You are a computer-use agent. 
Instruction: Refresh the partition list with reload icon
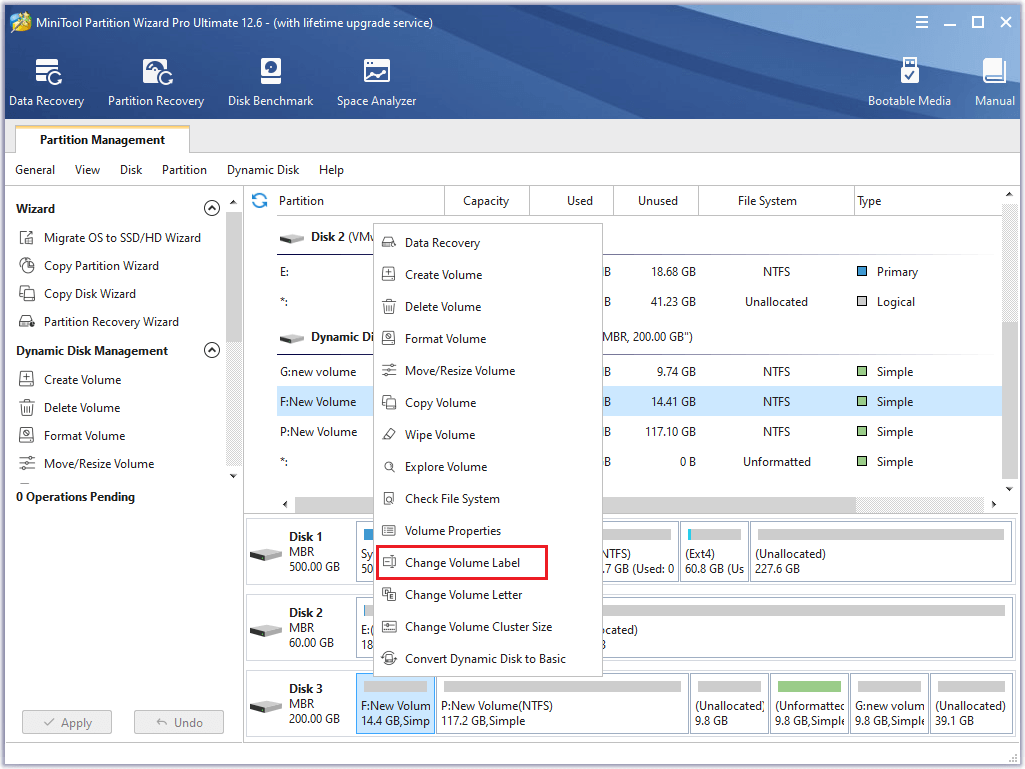(260, 201)
